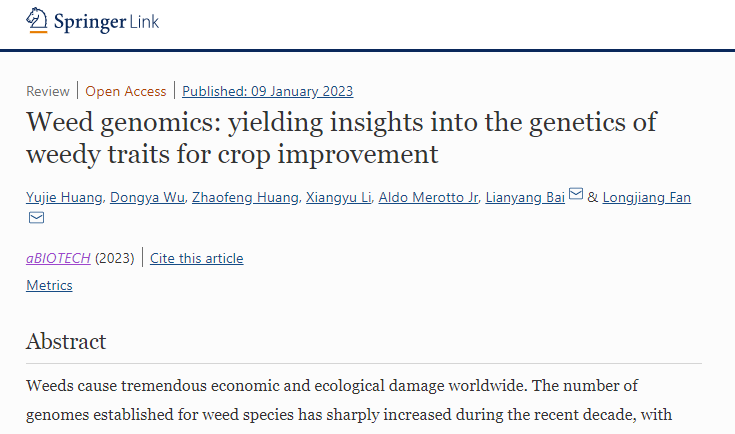
Task: Open the Metrics link
Action: tap(49, 285)
